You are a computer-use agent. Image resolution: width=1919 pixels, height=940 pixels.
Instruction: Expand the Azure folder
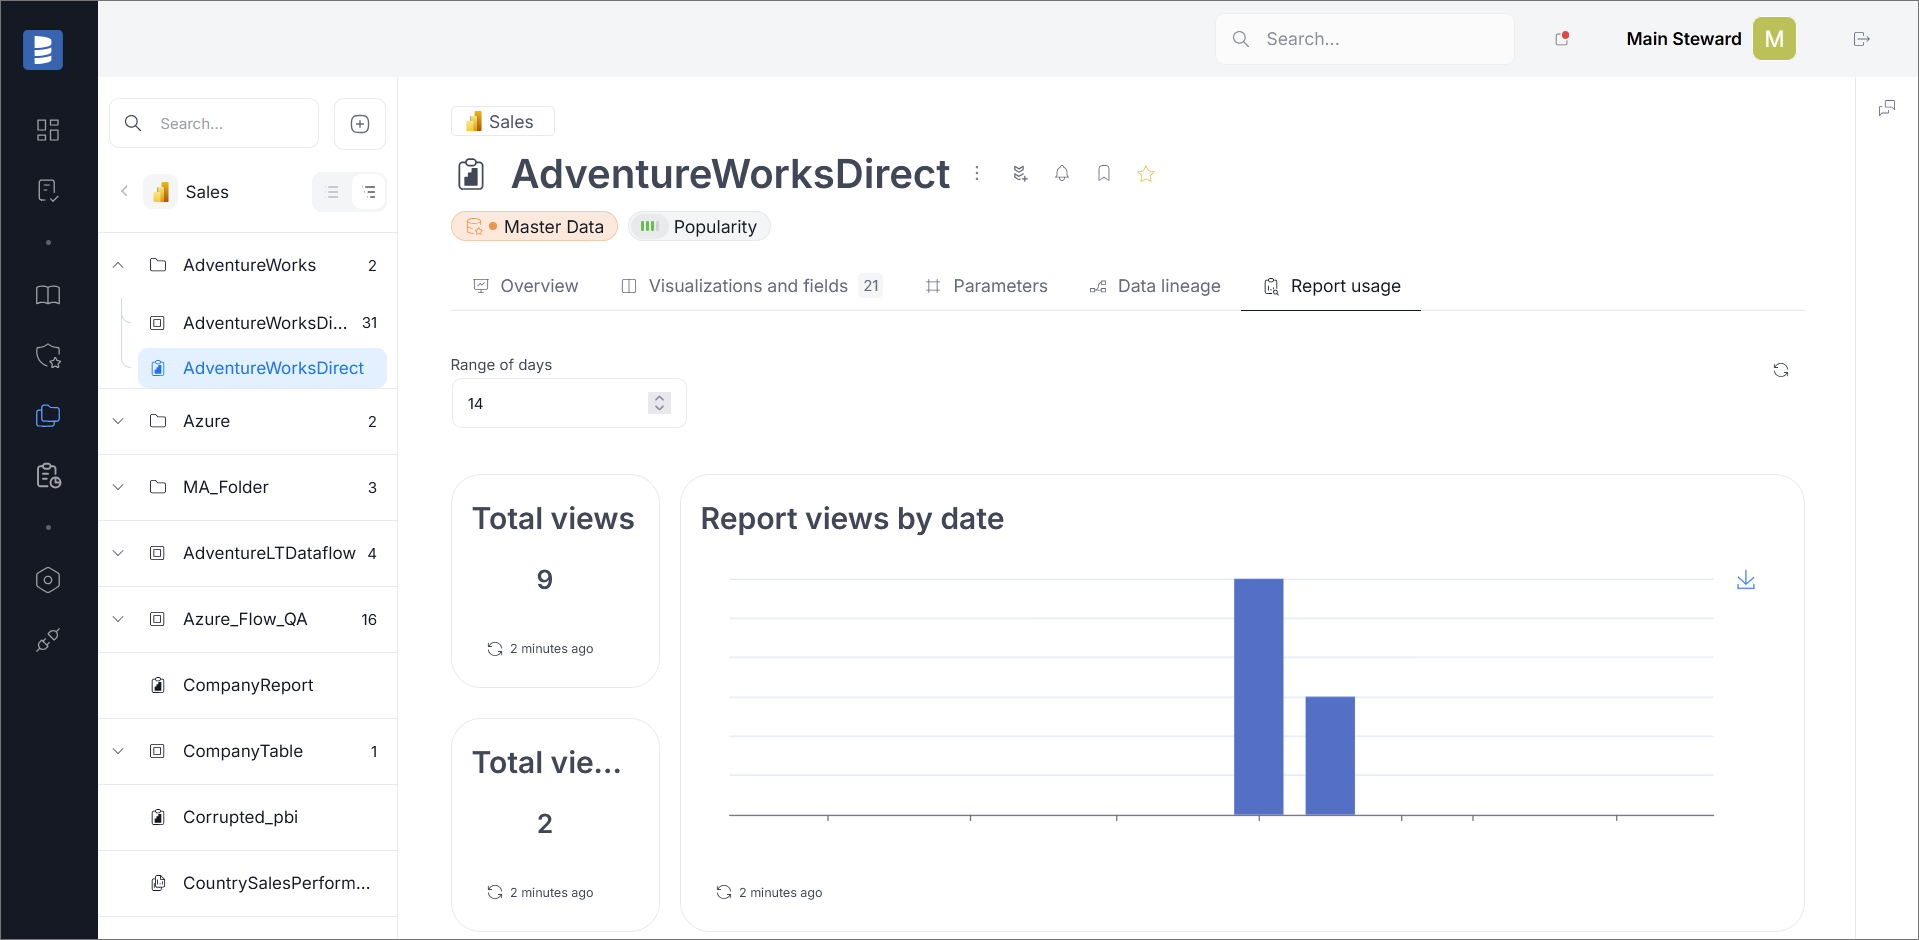pyautogui.click(x=118, y=421)
